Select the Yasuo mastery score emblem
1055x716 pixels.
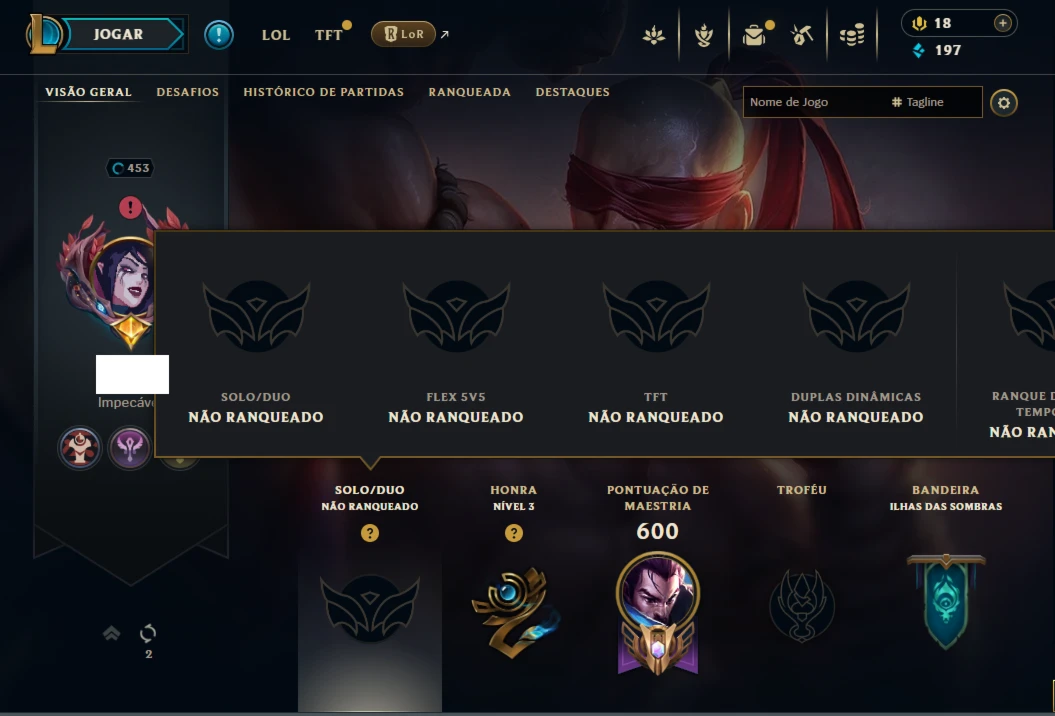pyautogui.click(x=657, y=613)
